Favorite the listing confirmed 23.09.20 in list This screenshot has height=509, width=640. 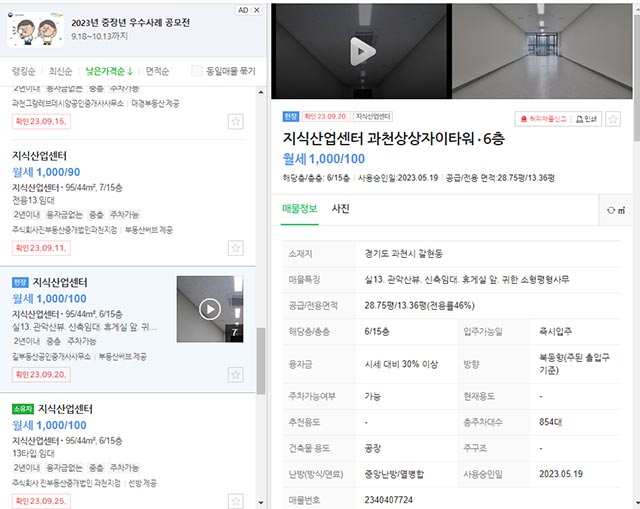tap(236, 375)
